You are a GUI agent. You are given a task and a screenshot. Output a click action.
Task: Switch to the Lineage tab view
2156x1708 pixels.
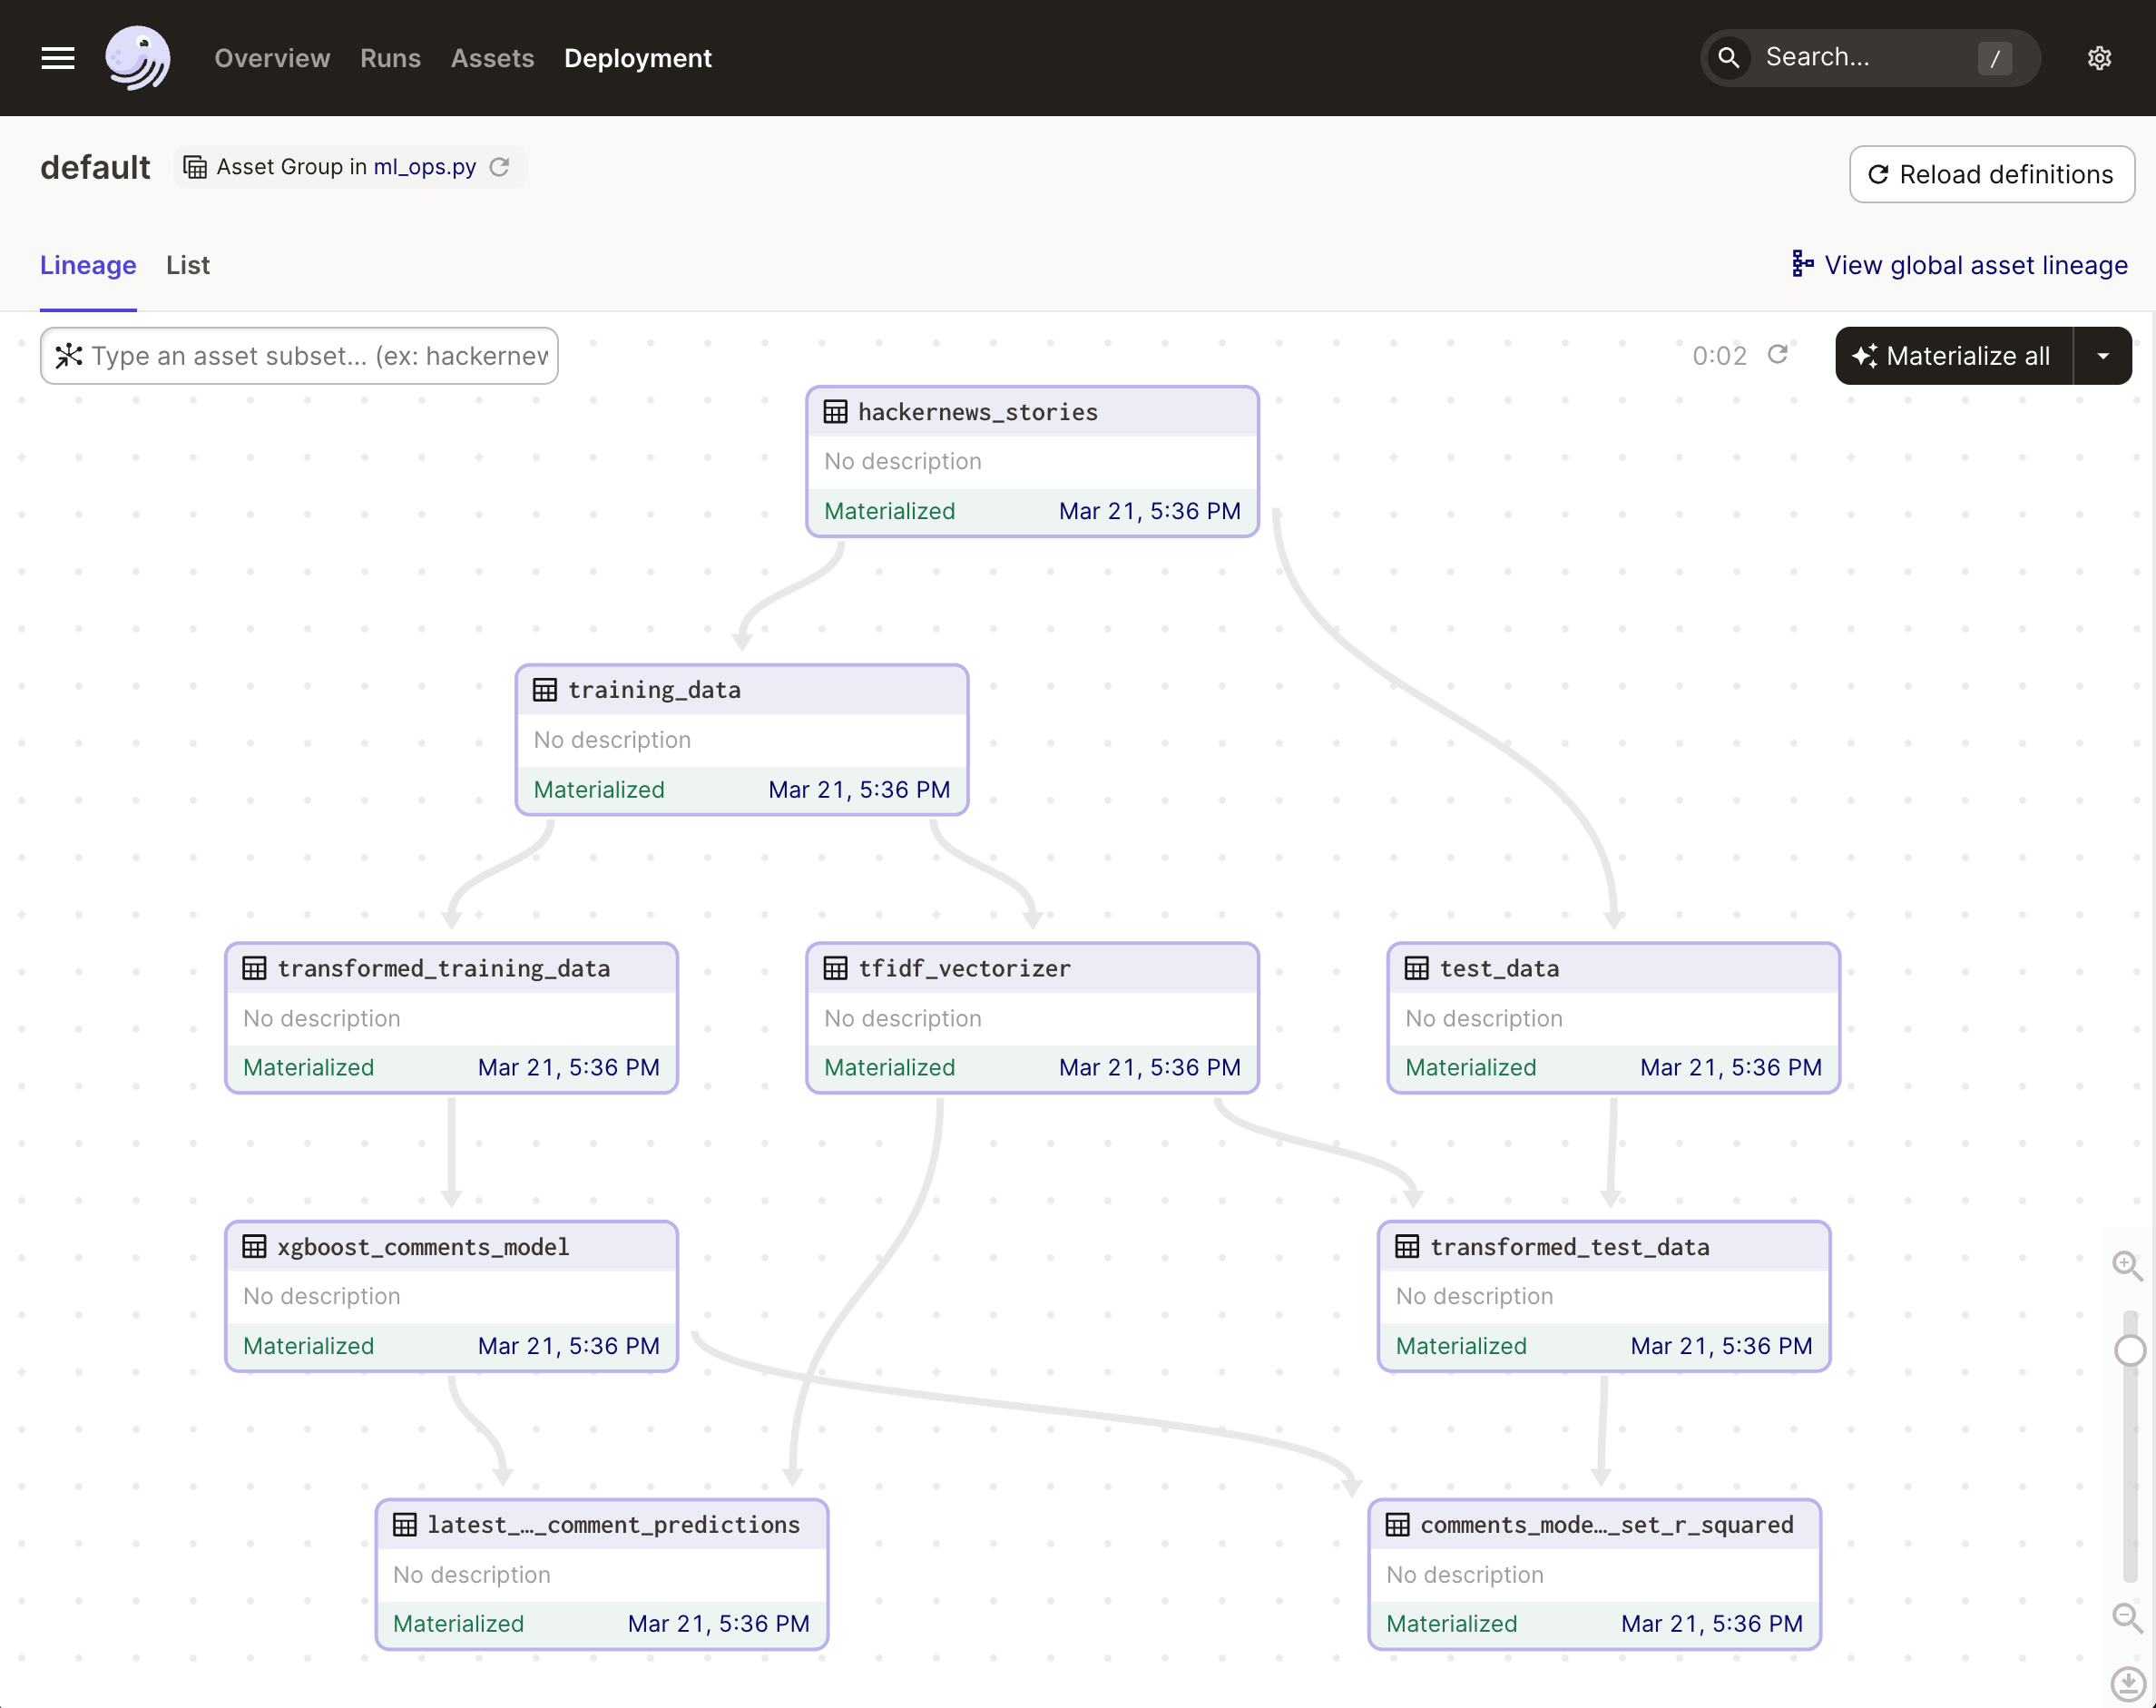click(87, 264)
